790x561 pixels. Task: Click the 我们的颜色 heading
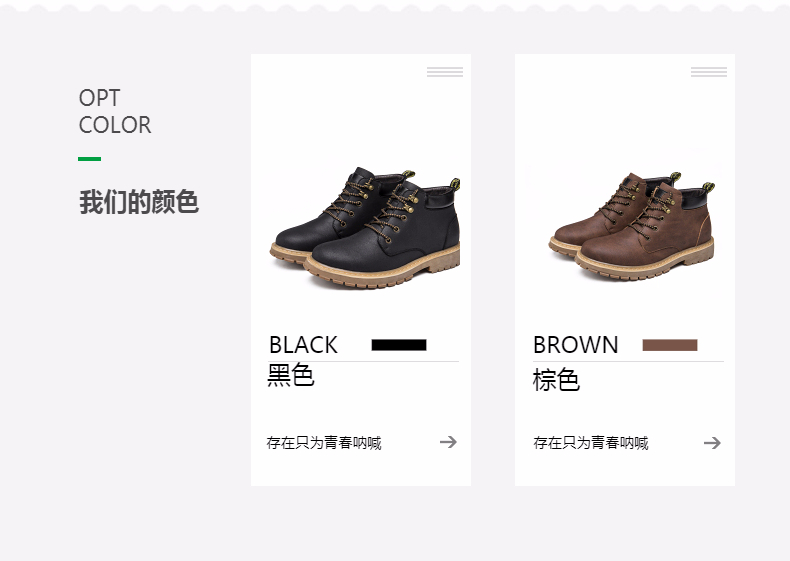click(x=139, y=202)
